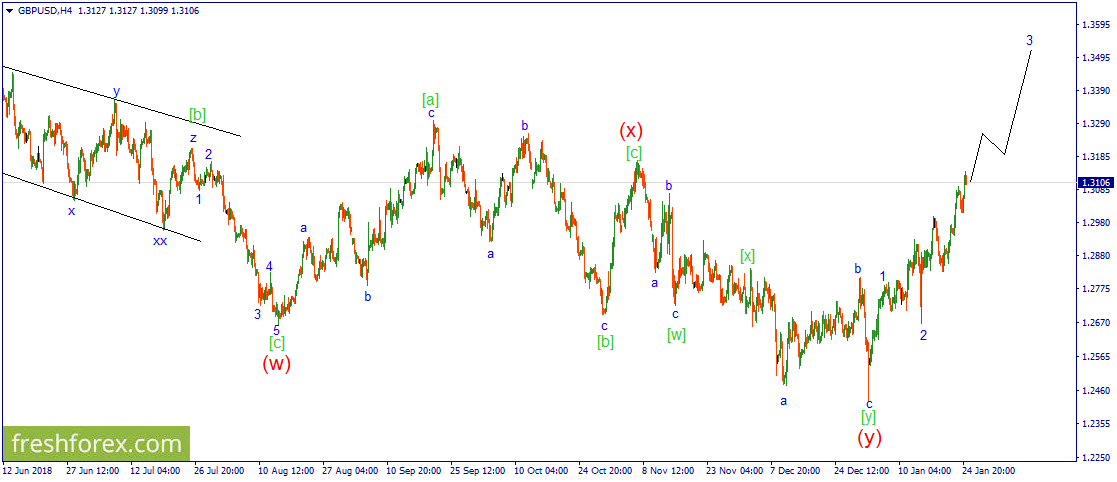This screenshot has height=482, width=1117.
Task: Click the green [x] wave label
Action: (x=747, y=255)
